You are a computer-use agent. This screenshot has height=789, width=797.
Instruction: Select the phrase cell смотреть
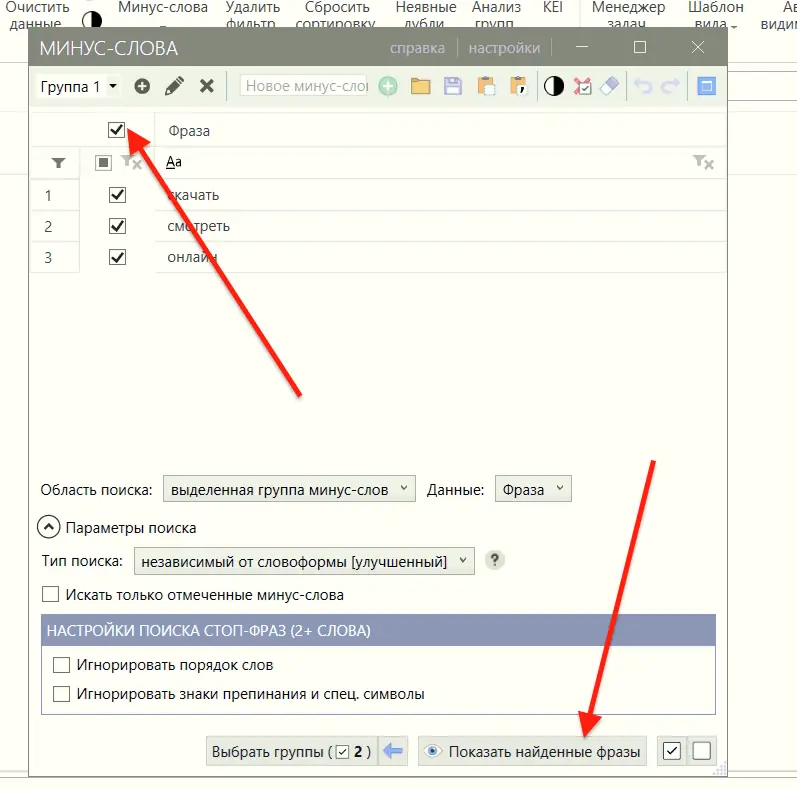440,226
